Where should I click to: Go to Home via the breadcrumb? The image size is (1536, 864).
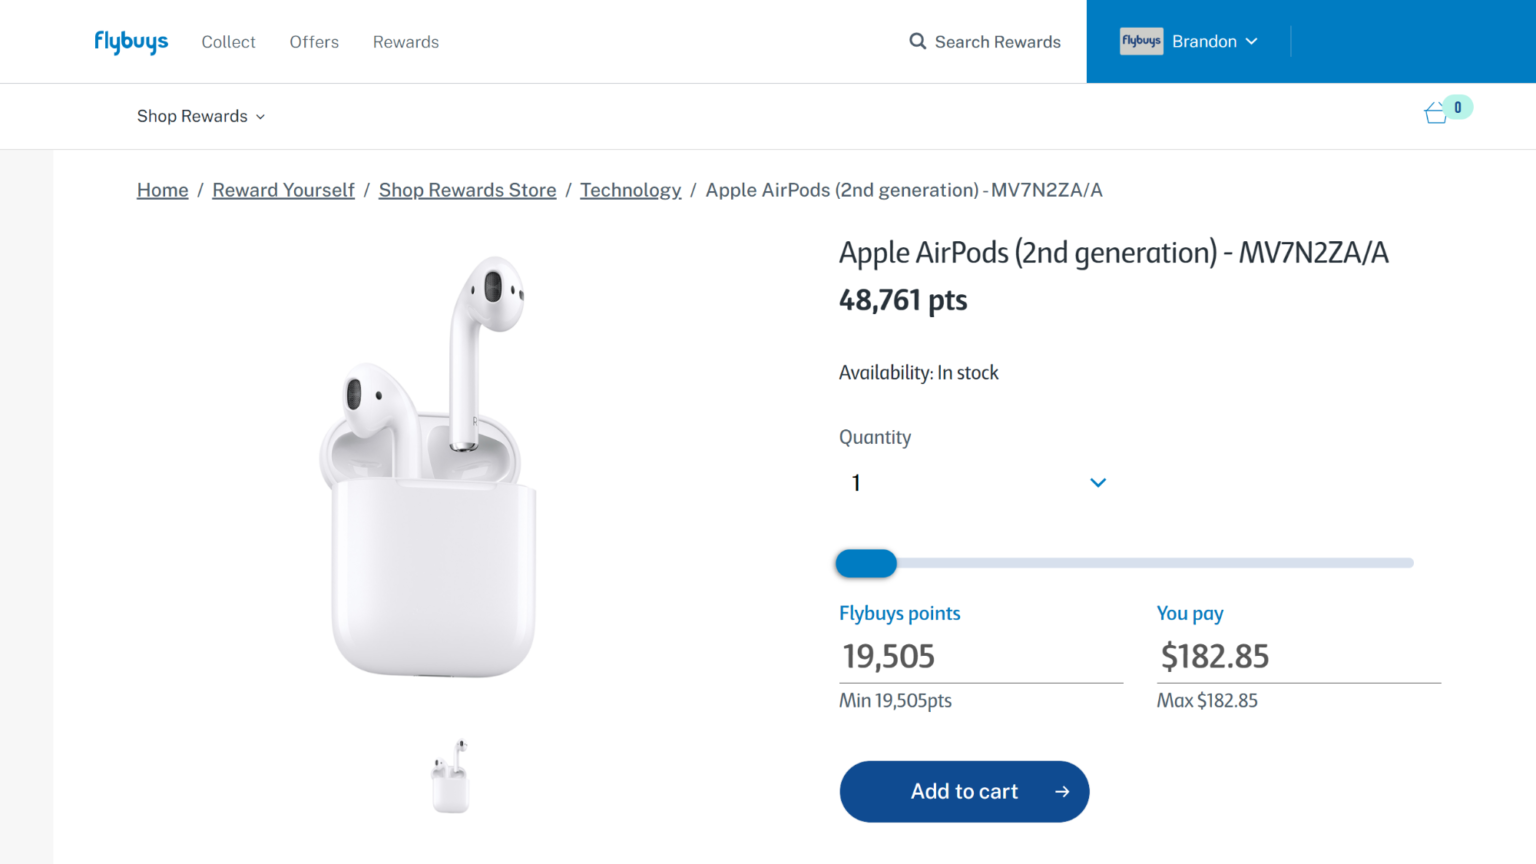(162, 189)
